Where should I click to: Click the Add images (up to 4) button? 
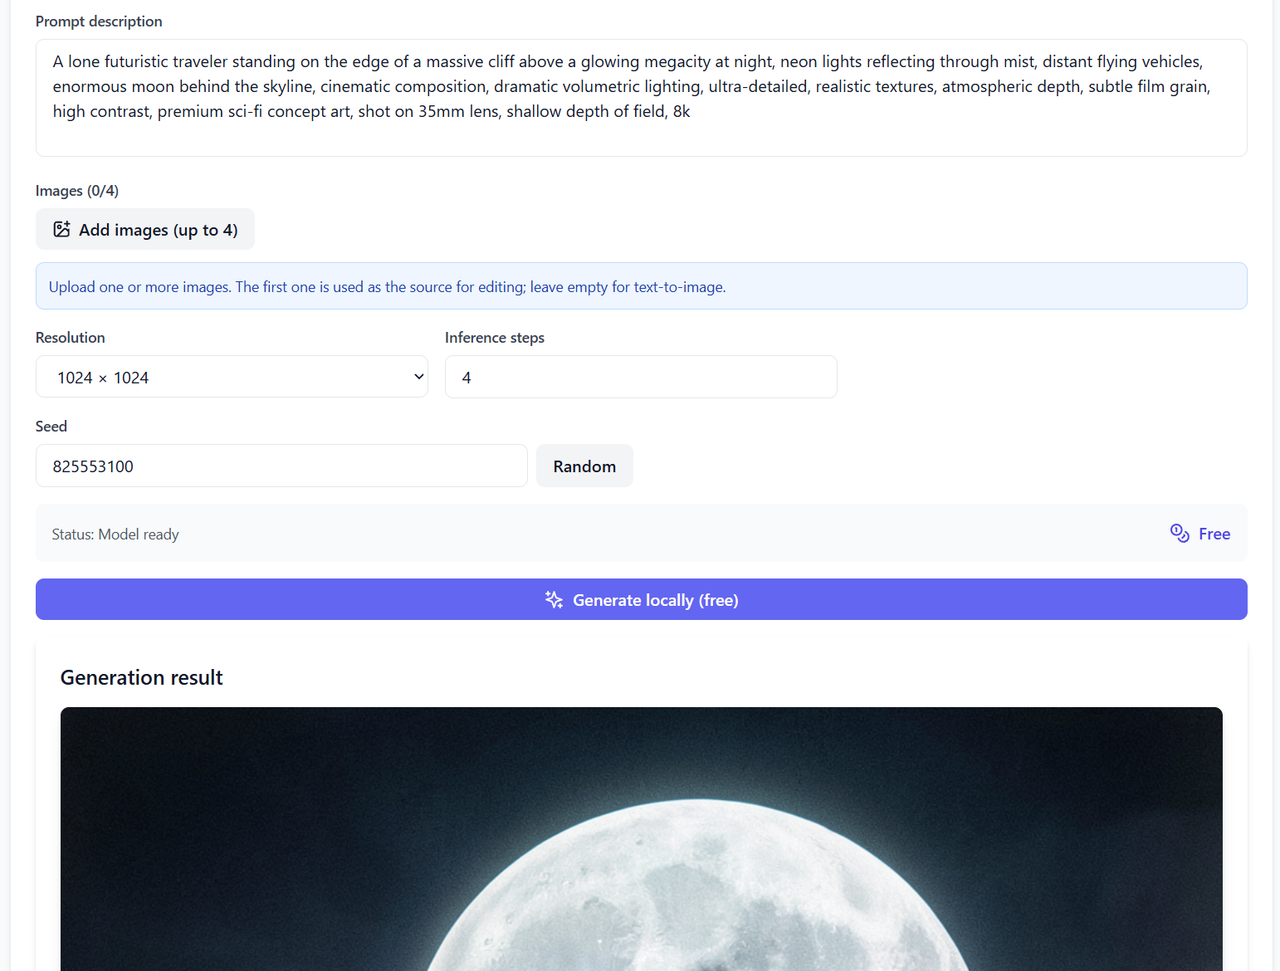[145, 229]
